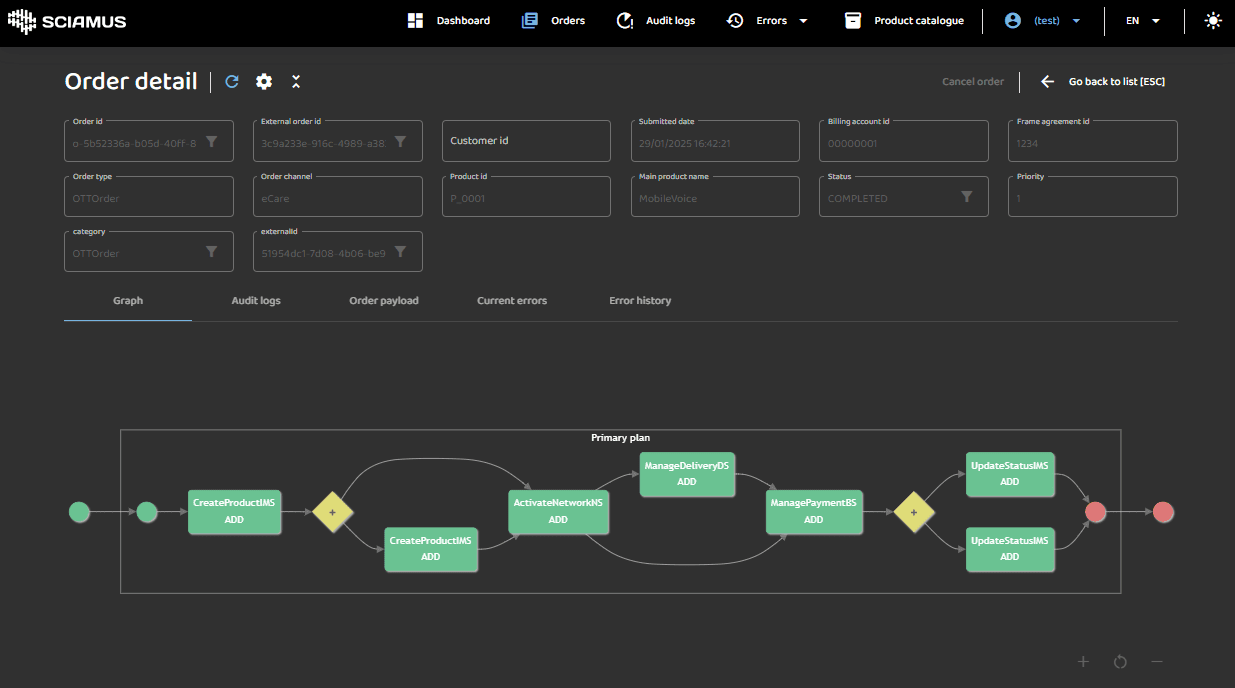Open order detail settings gear
This screenshot has height=688, width=1235.
[x=264, y=82]
